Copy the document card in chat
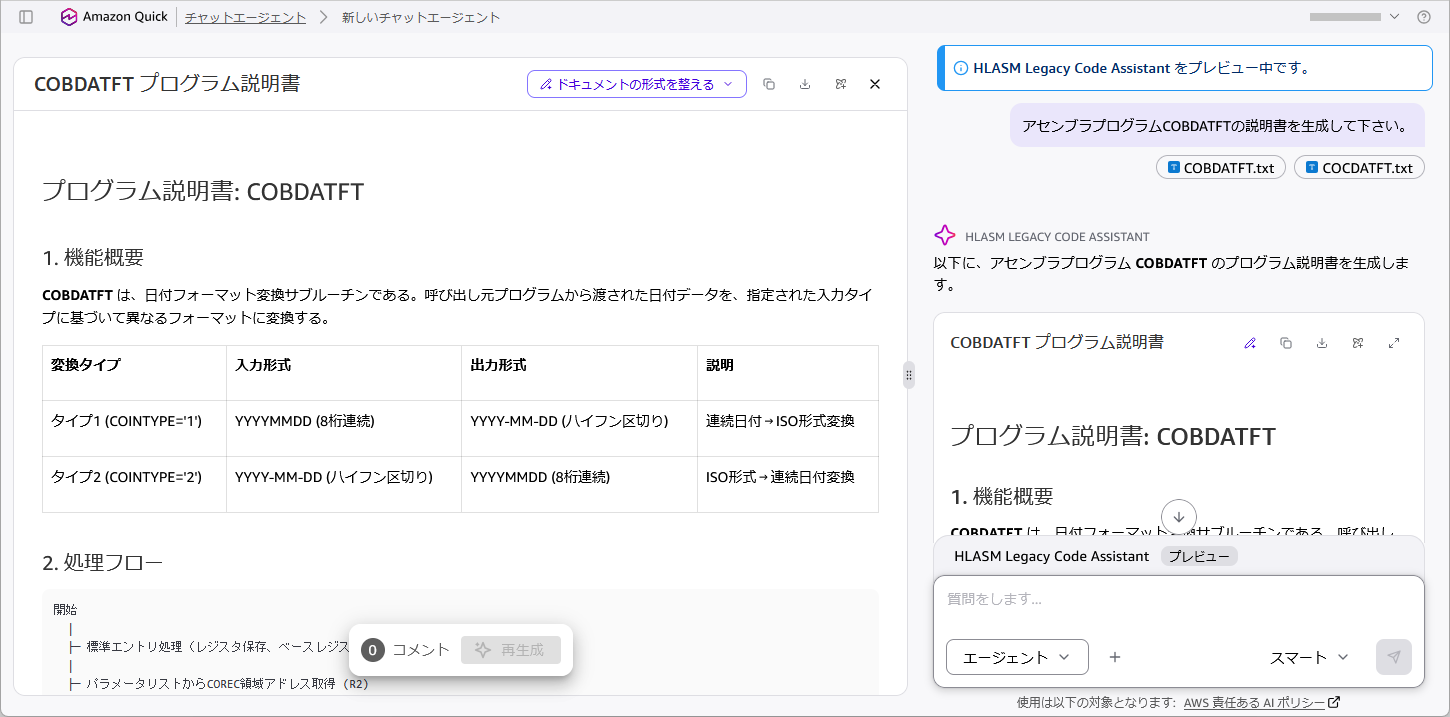Screen dimensions: 1450x717 [1286, 343]
